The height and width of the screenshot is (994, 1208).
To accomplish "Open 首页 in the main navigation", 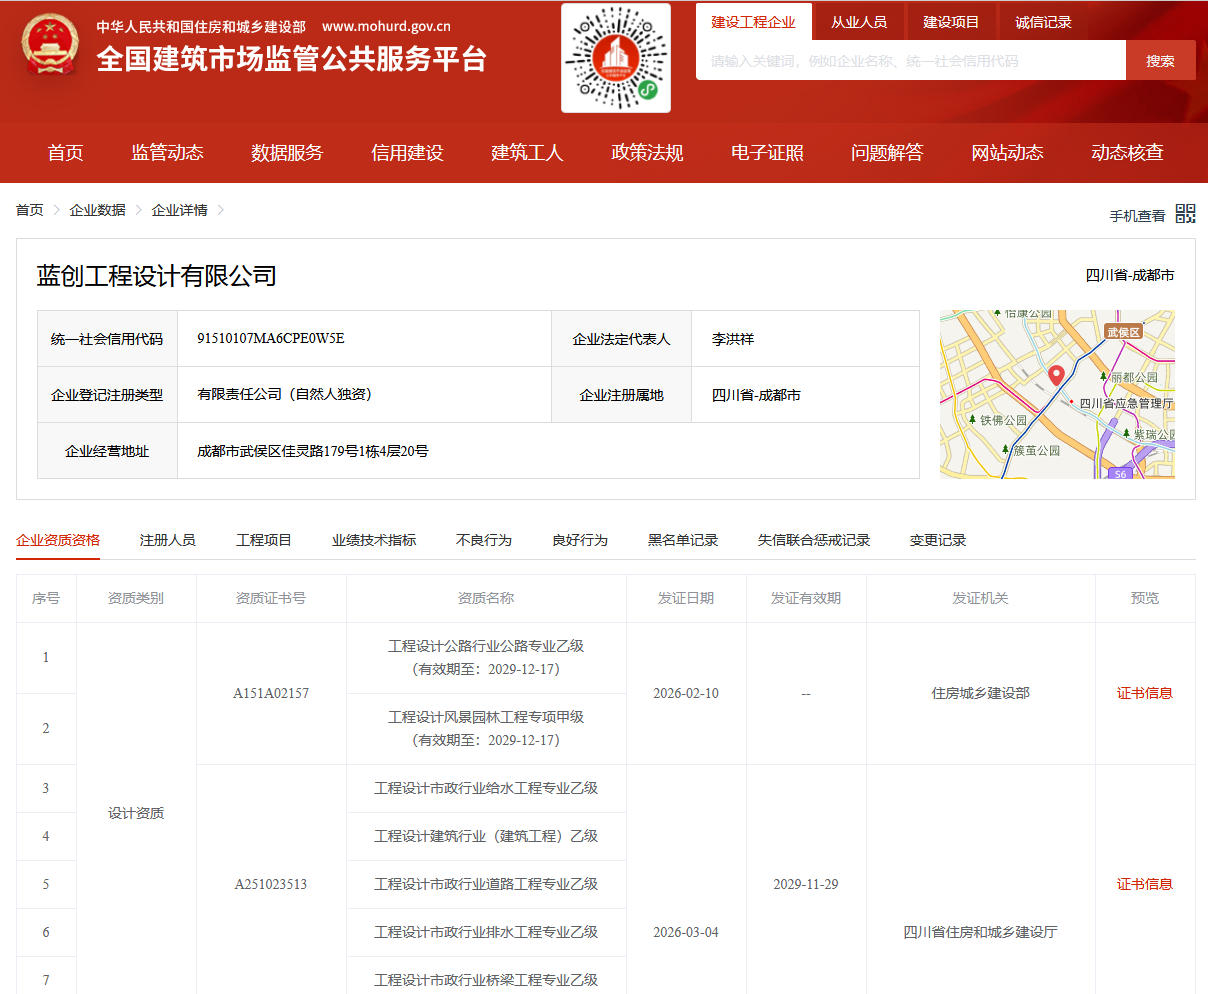I will (66, 153).
